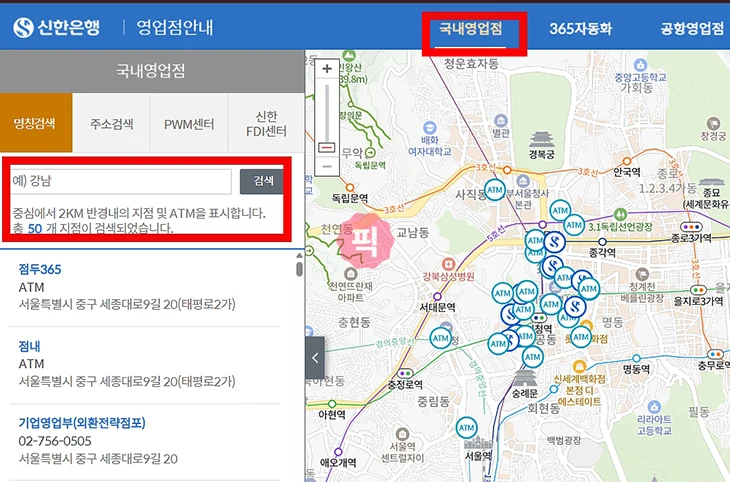
Task: Click the 50 result count text
Action: pyautogui.click(x=34, y=229)
